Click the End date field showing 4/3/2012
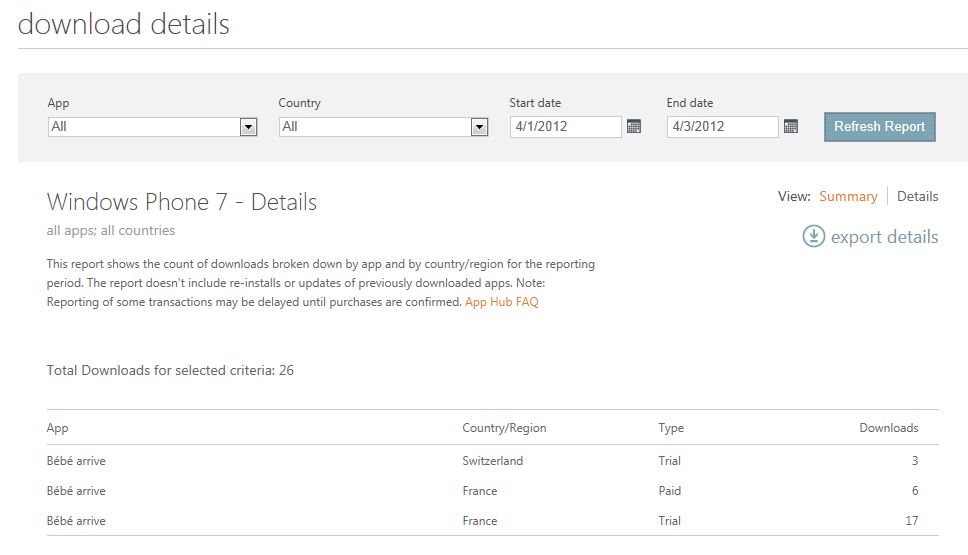The width and height of the screenshot is (968, 555). point(722,127)
